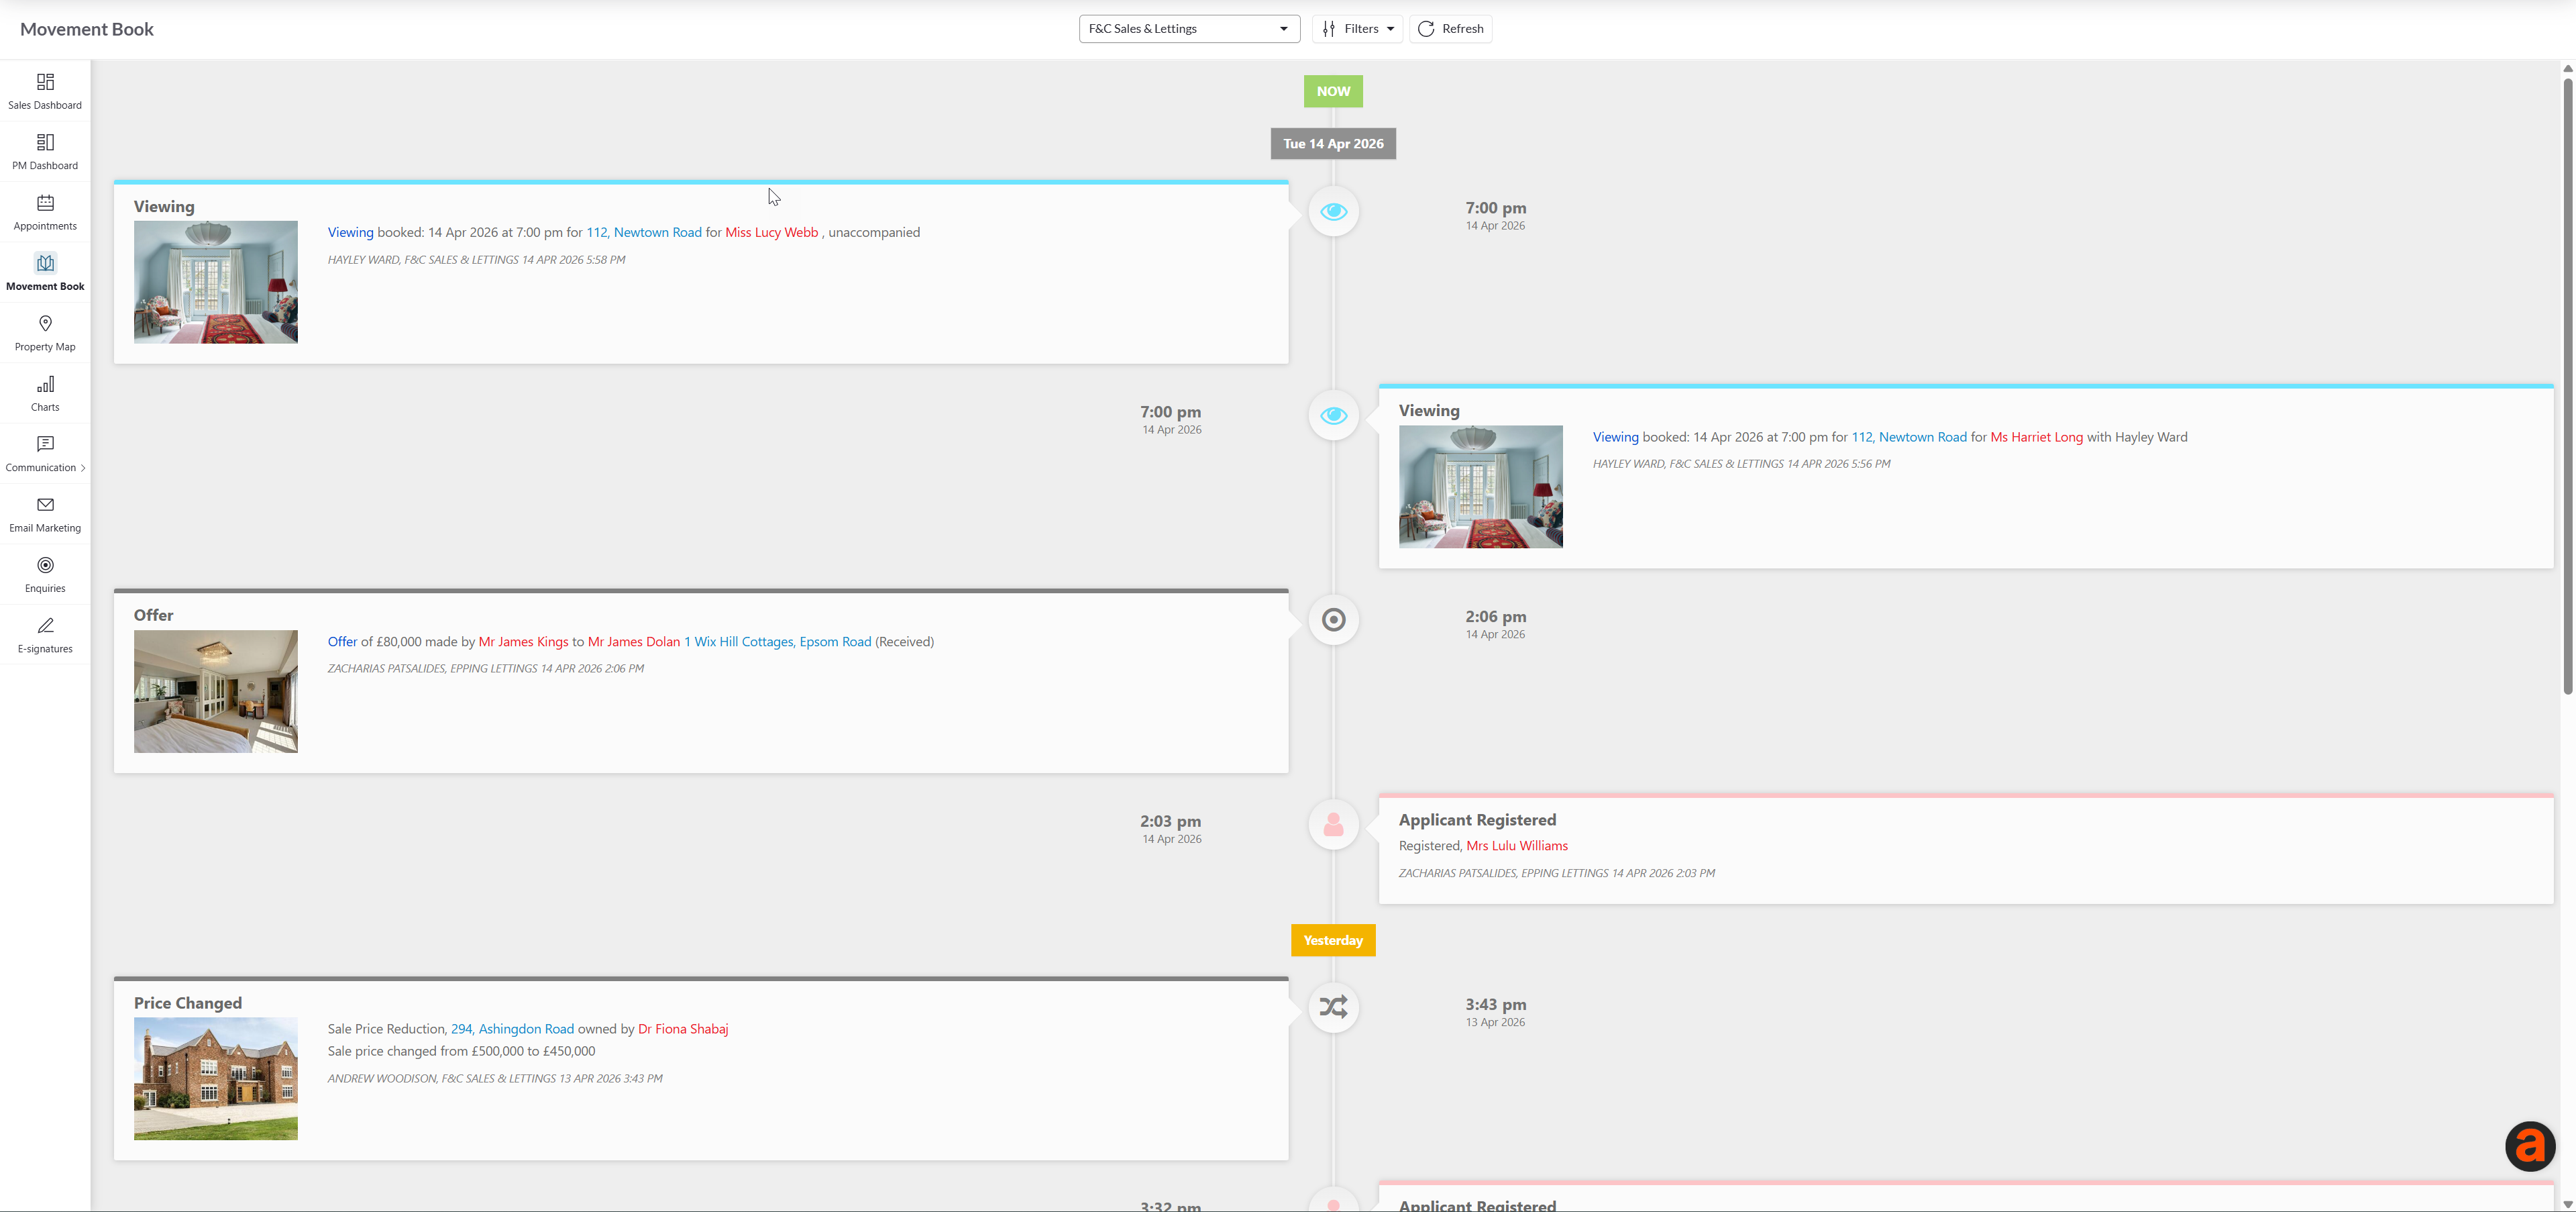2576x1212 pixels.
Task: Click the eye icon for Harriet Long viewing
Action: click(1333, 416)
